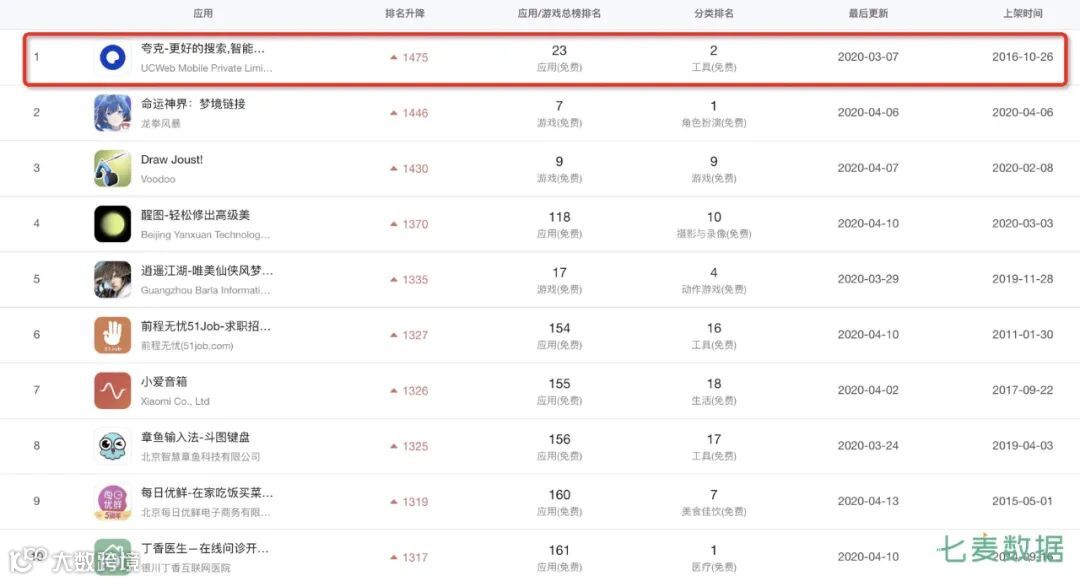Click overall rank 155 for 小爱音箱

click(x=559, y=383)
